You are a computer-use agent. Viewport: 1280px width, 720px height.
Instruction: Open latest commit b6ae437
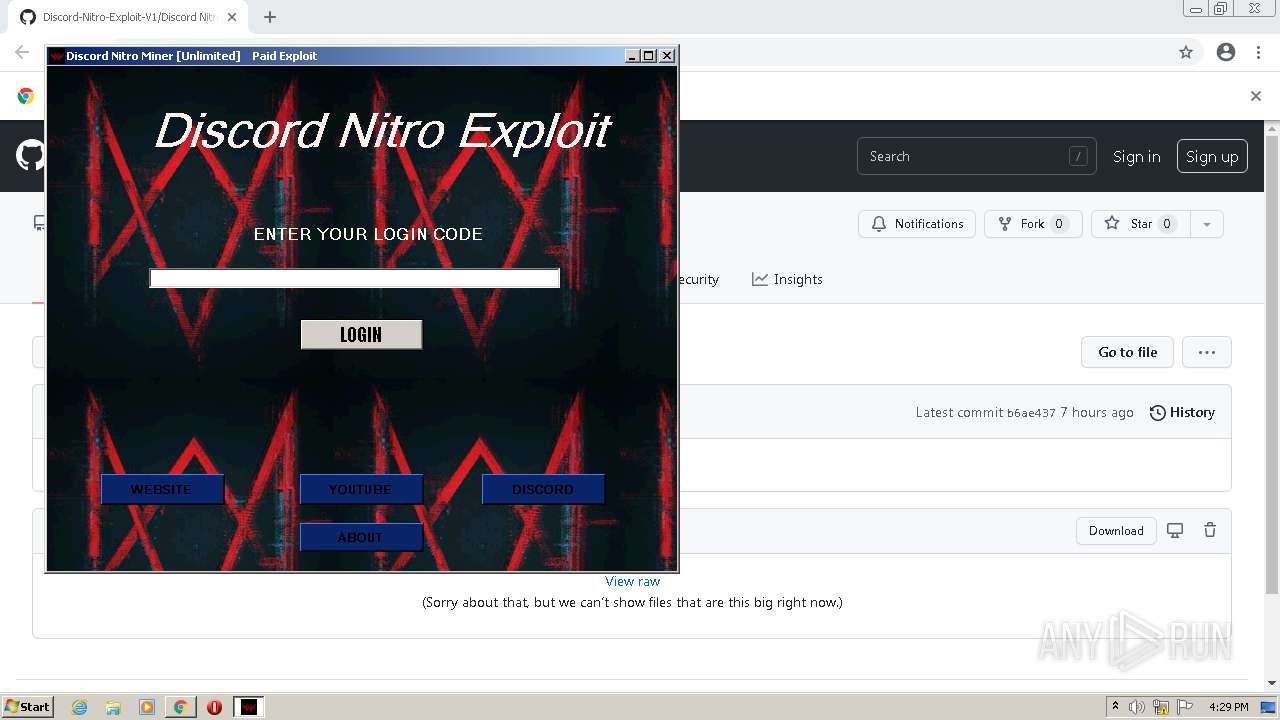pos(1031,413)
